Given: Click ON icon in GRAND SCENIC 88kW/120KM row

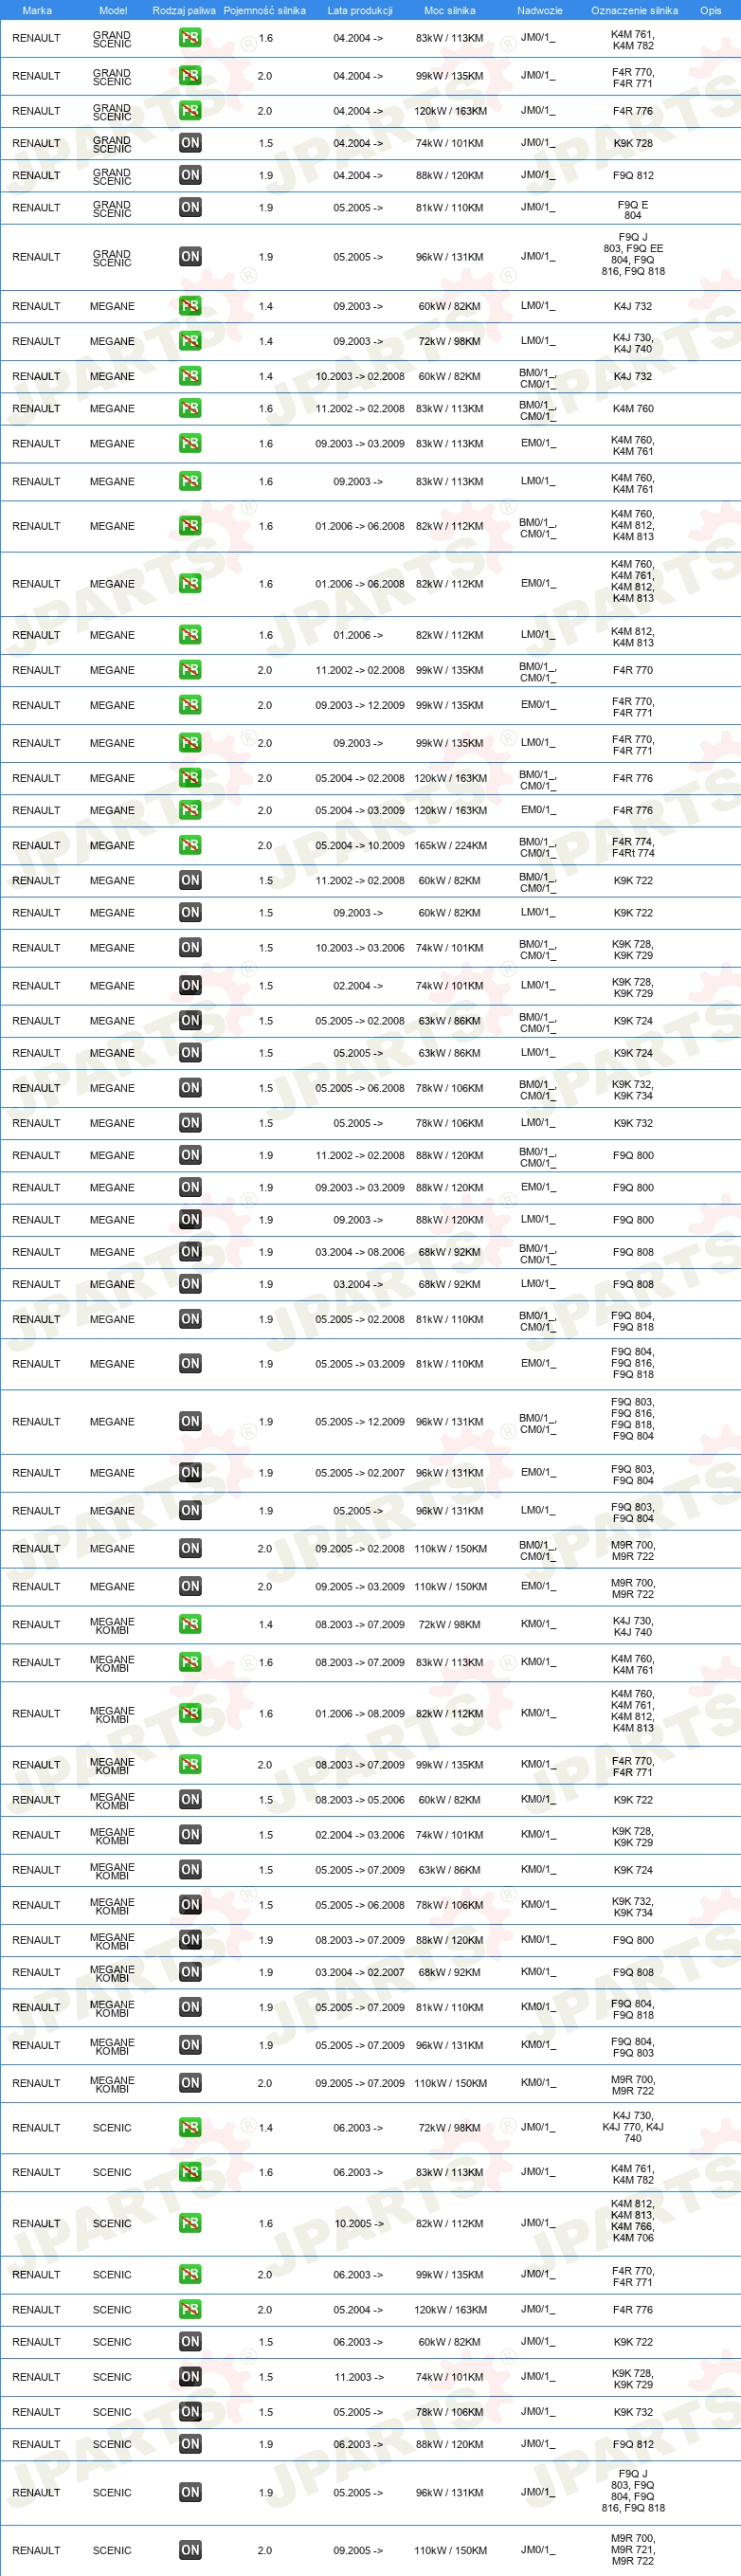Looking at the screenshot, I should 190,175.
